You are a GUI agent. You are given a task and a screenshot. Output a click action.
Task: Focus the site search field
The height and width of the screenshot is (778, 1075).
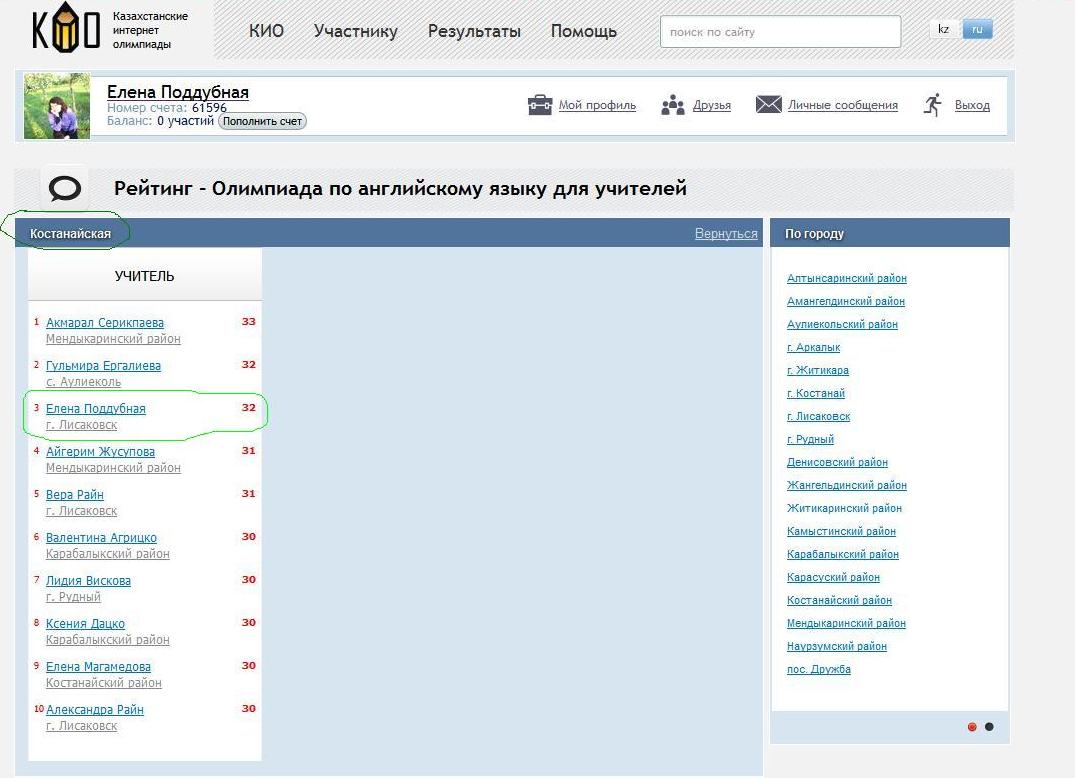(779, 32)
